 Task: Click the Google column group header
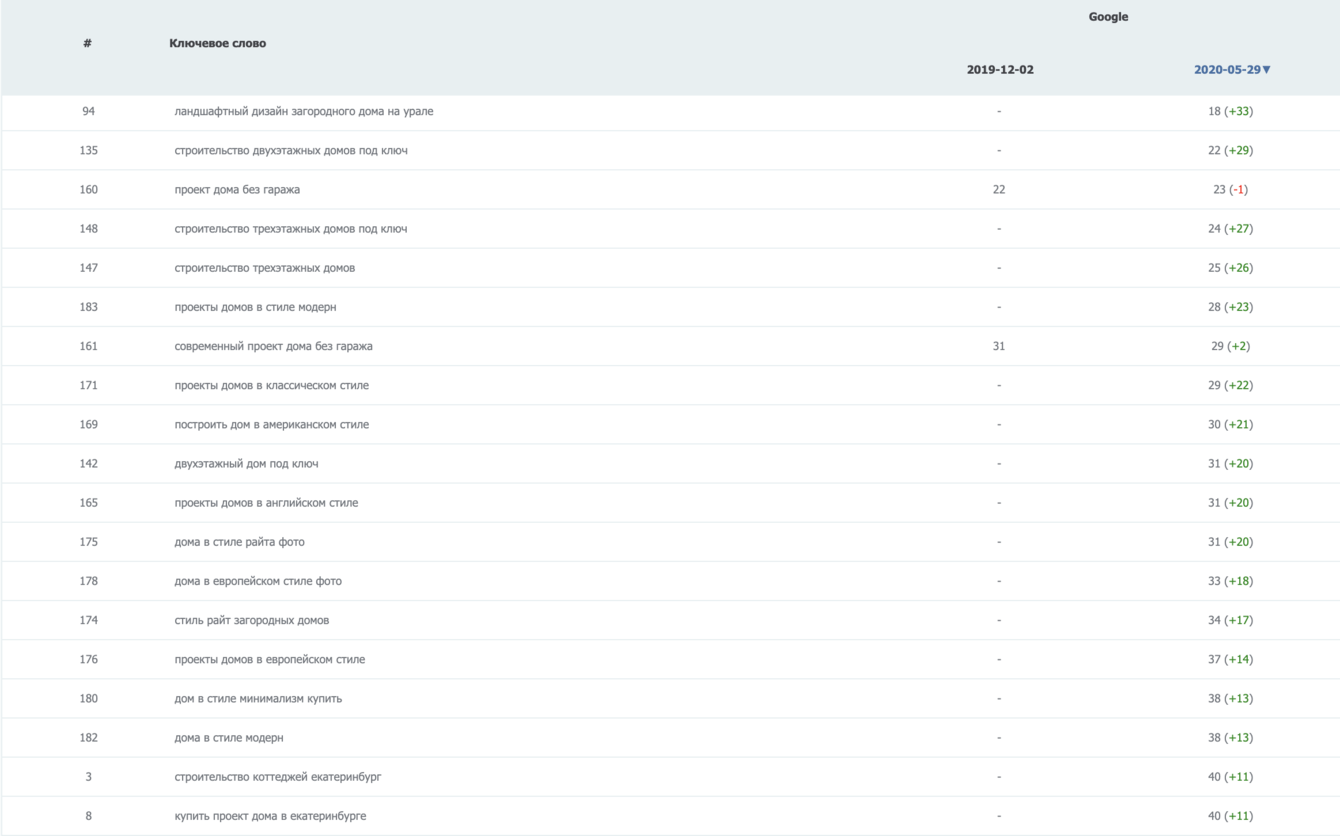point(1108,17)
